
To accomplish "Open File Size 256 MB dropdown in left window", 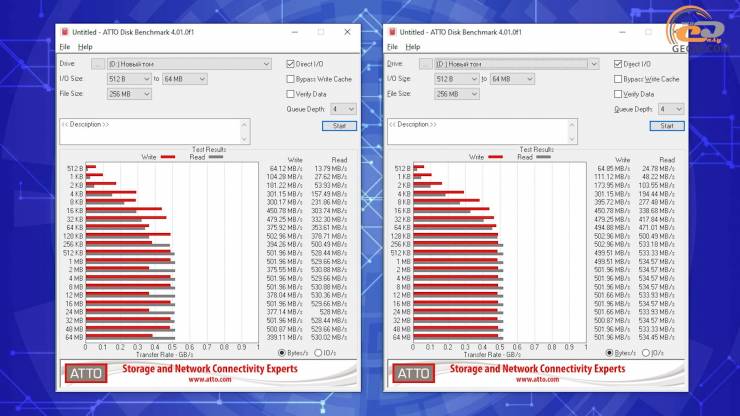I will 129,94.
